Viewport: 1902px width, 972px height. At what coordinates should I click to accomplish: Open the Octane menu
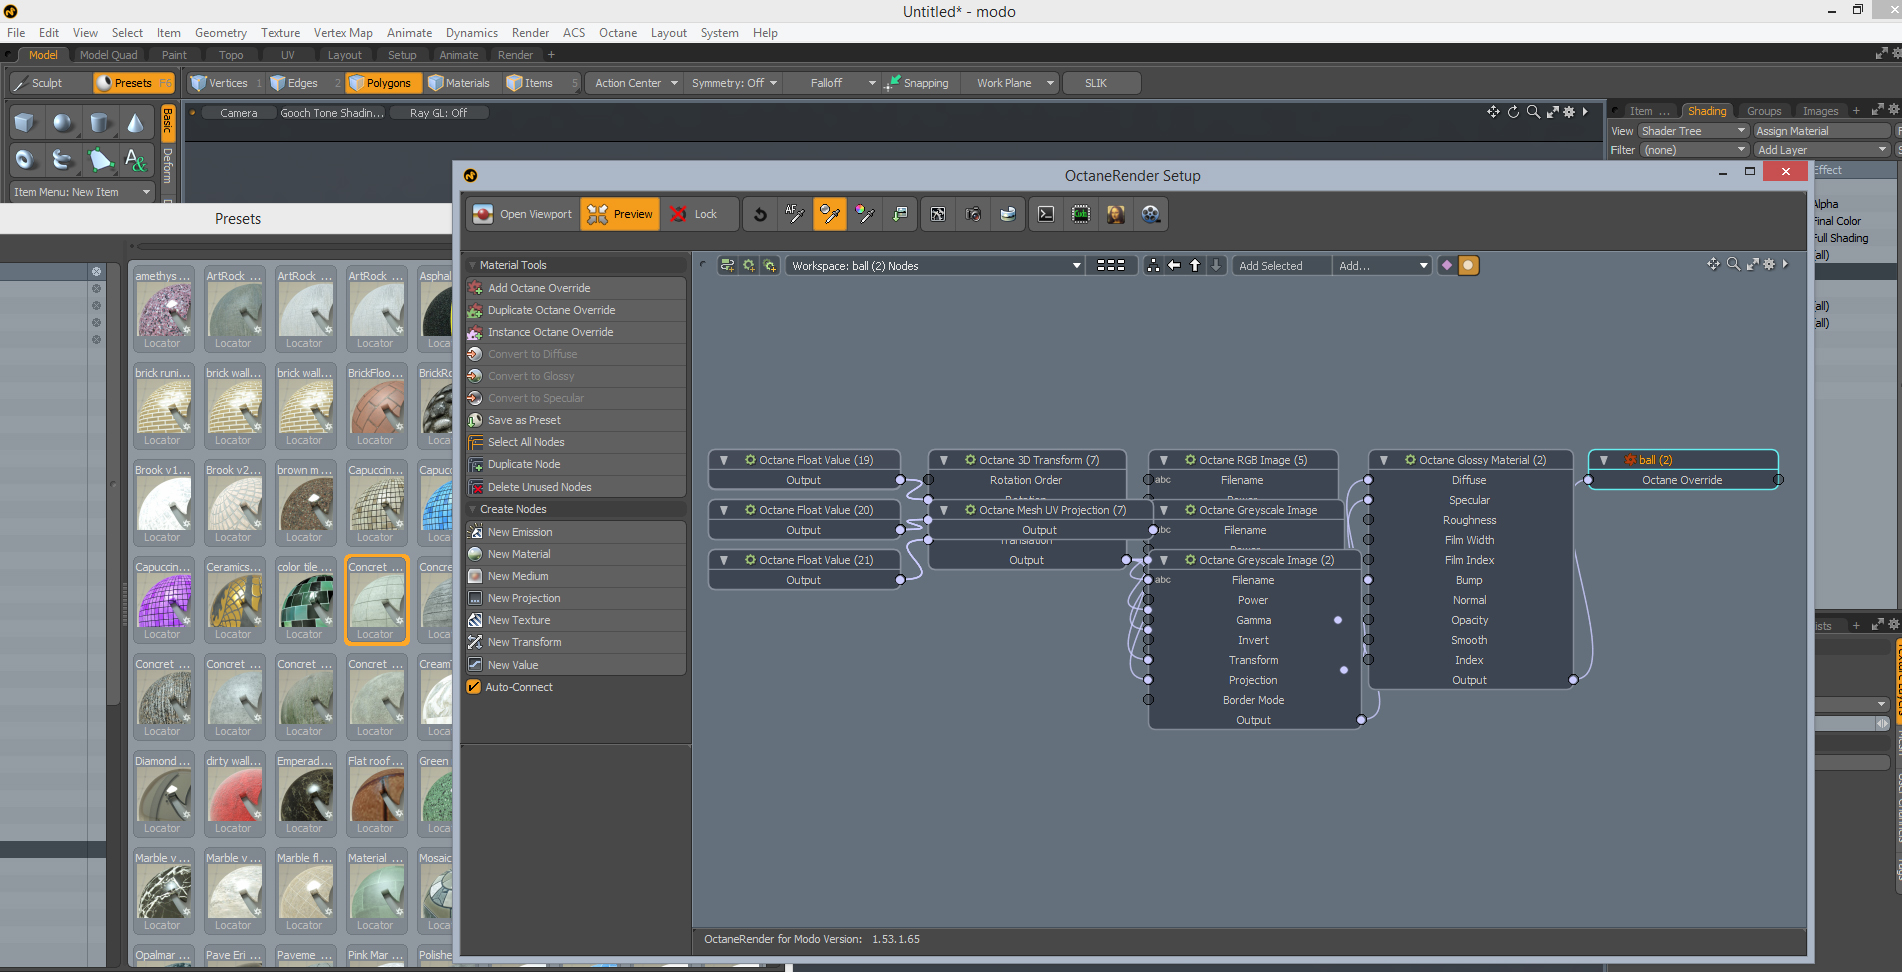tap(618, 33)
